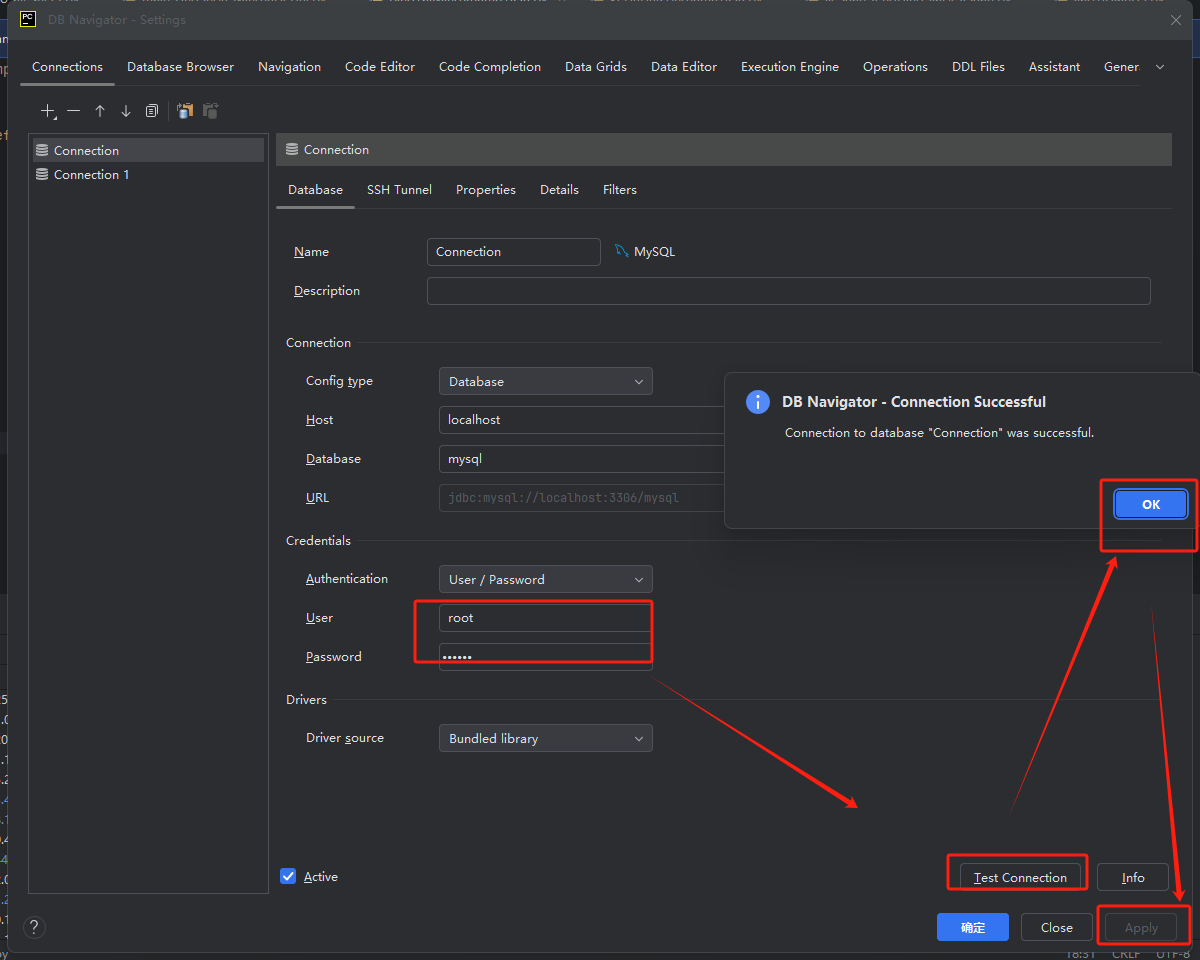
Task: Open the Data Grids tab
Action: (x=596, y=67)
